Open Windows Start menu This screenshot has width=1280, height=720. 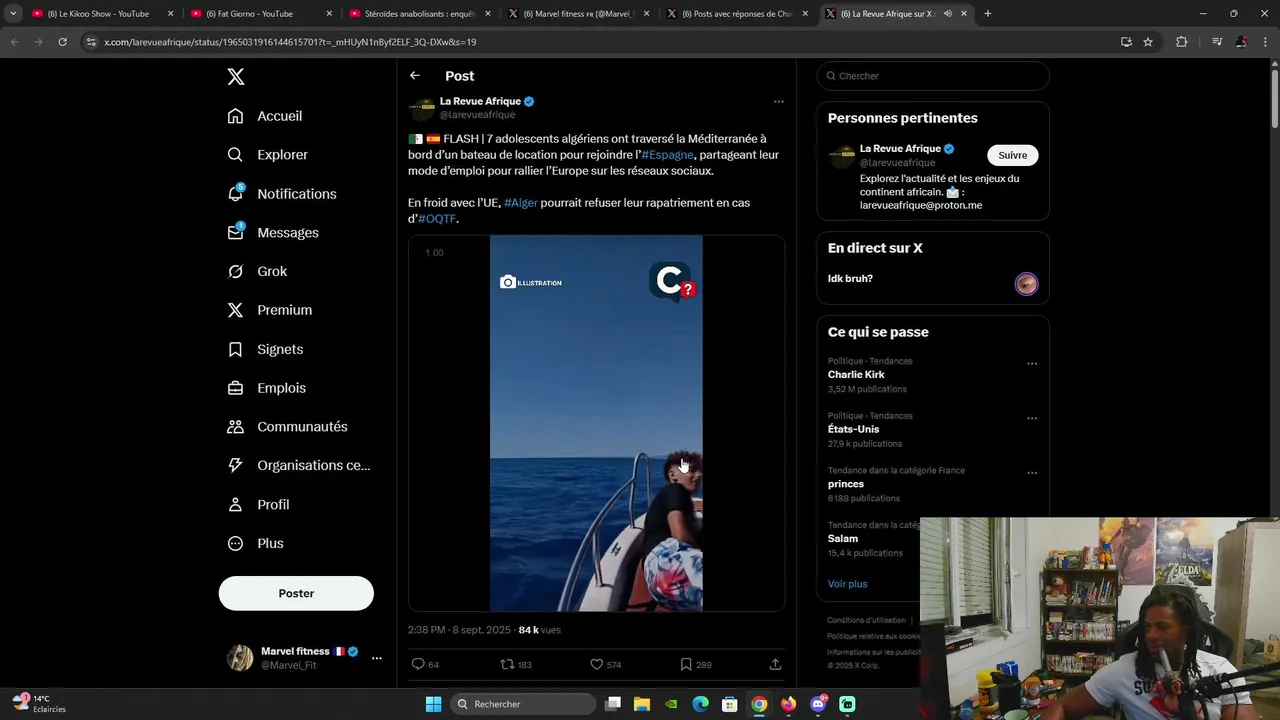click(433, 704)
